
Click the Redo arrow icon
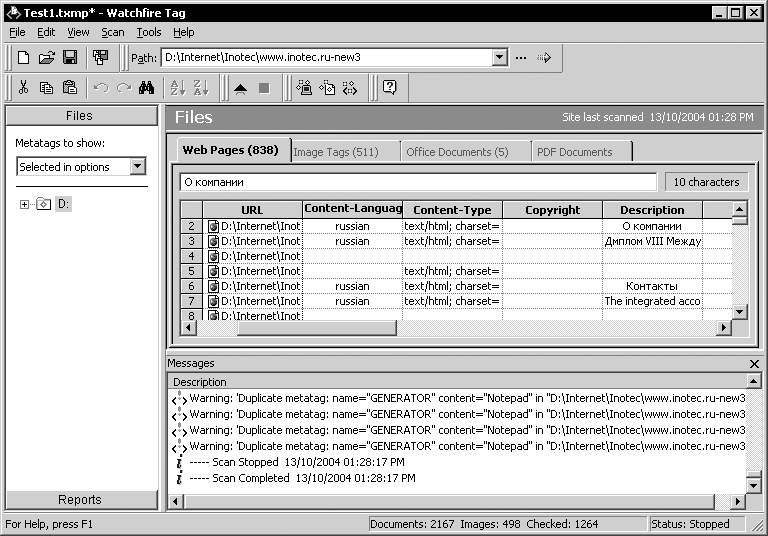(x=124, y=88)
